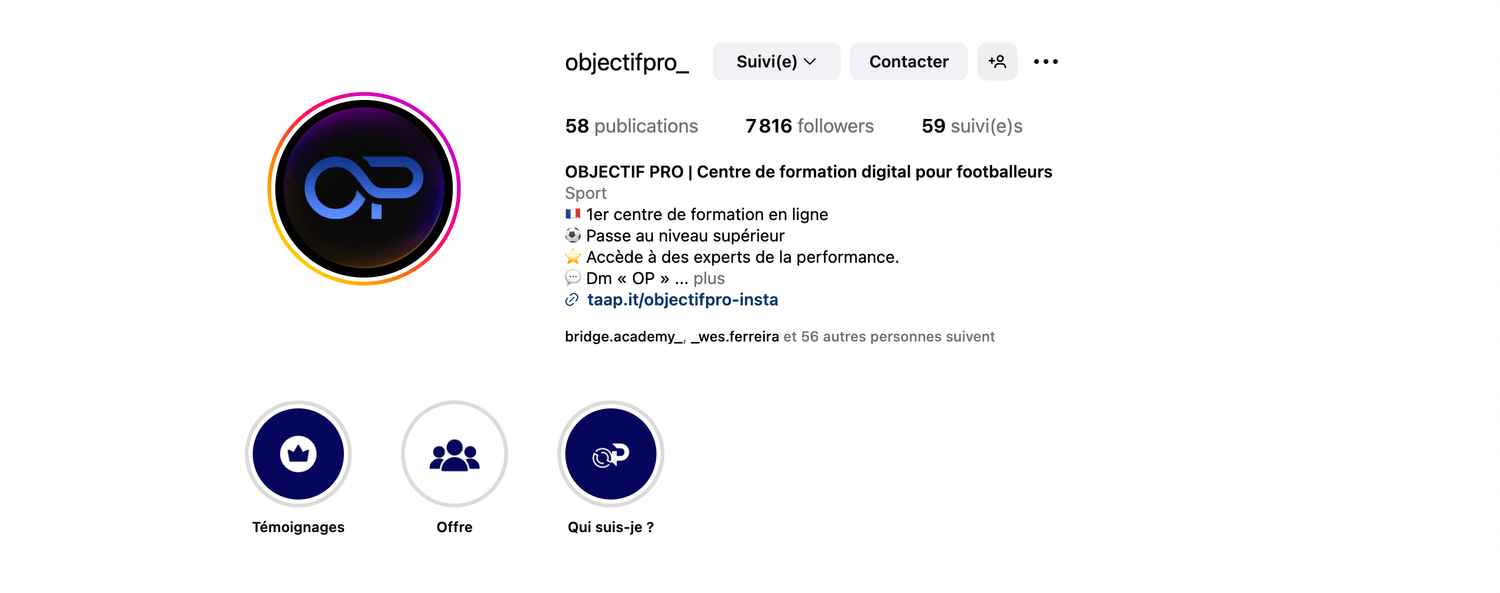Open the three-dots more options menu

(1046, 62)
